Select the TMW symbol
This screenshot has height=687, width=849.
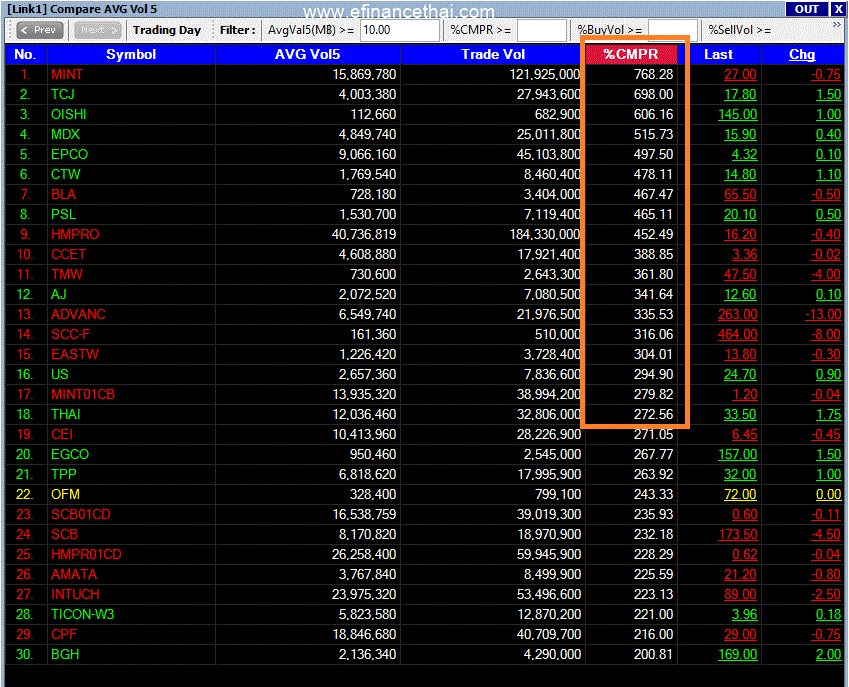(67, 274)
